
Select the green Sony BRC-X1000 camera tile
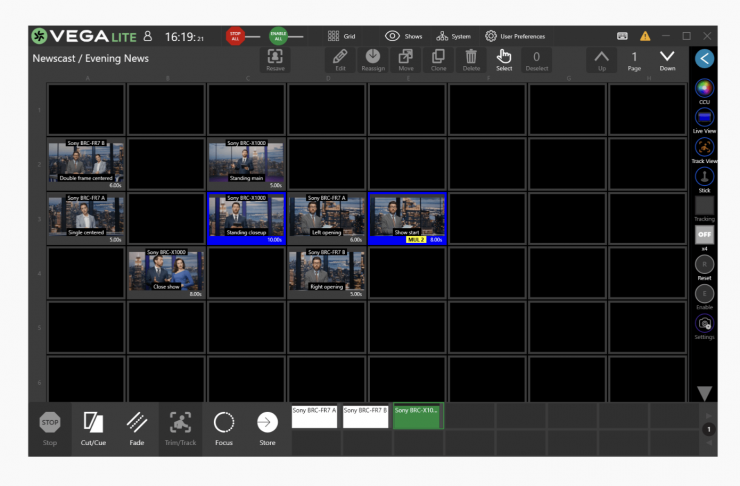click(x=417, y=416)
